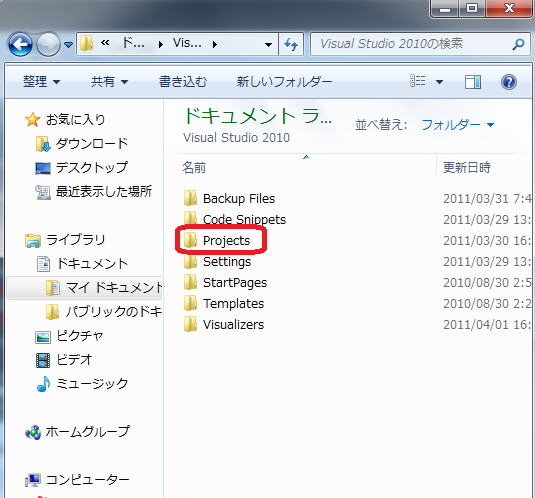Refresh the folder view
The image size is (535, 498).
point(291,44)
